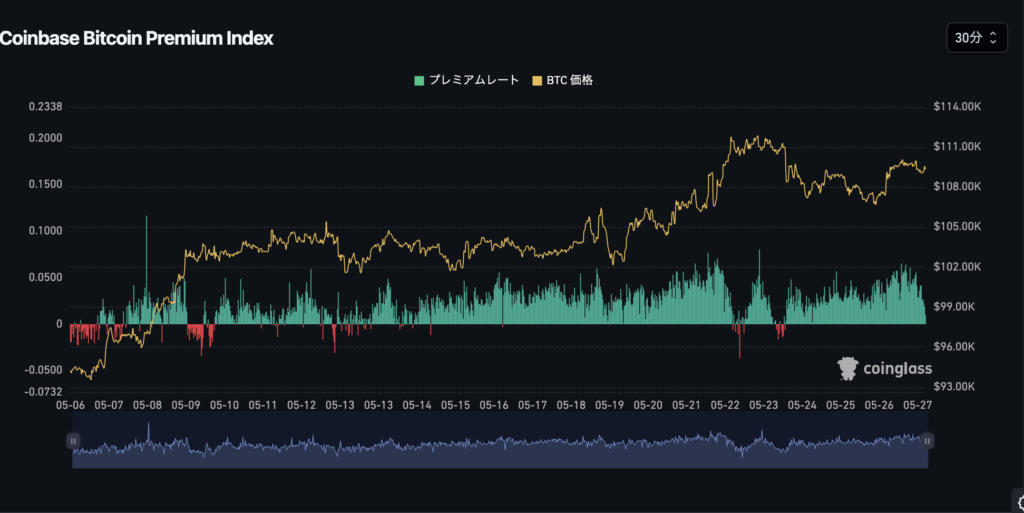This screenshot has width=1024, height=513.
Task: Click the 05-17 date label
Action: pyautogui.click(x=532, y=405)
